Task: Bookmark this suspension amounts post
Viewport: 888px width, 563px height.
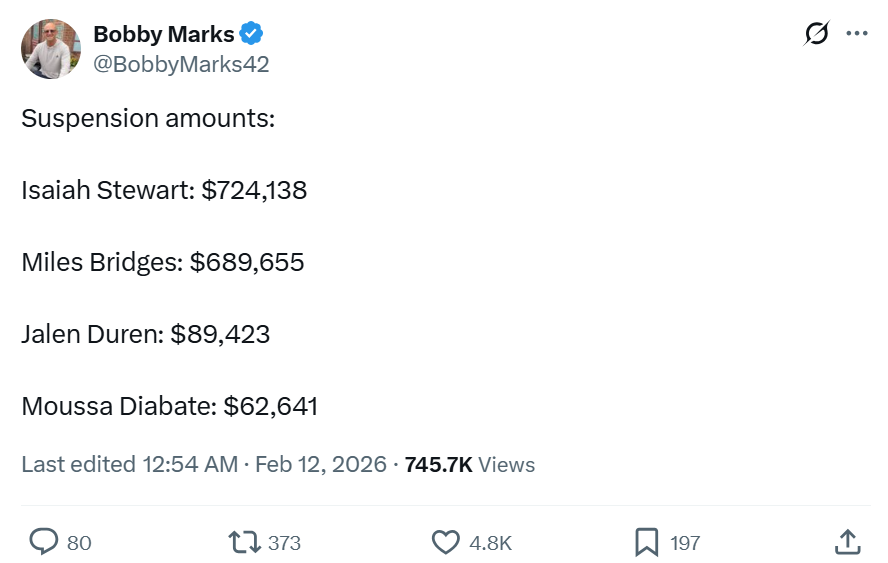Action: (646, 542)
